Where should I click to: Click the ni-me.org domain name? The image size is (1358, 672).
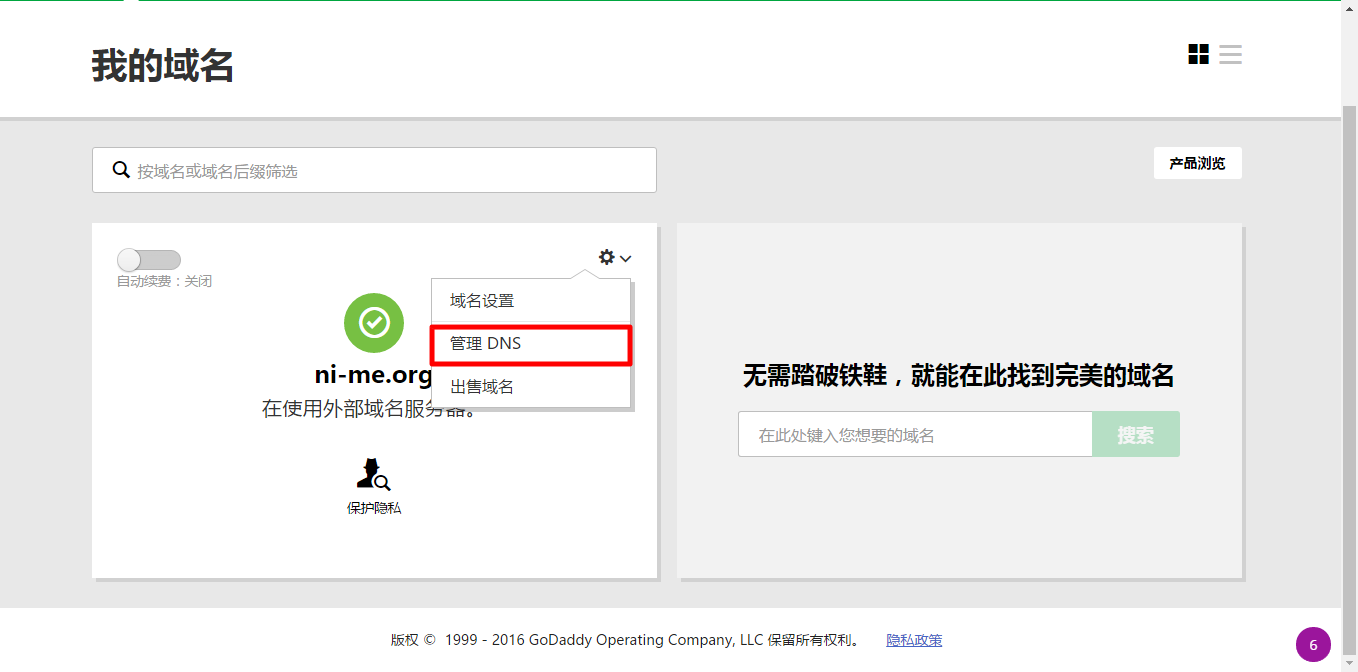[x=372, y=375]
